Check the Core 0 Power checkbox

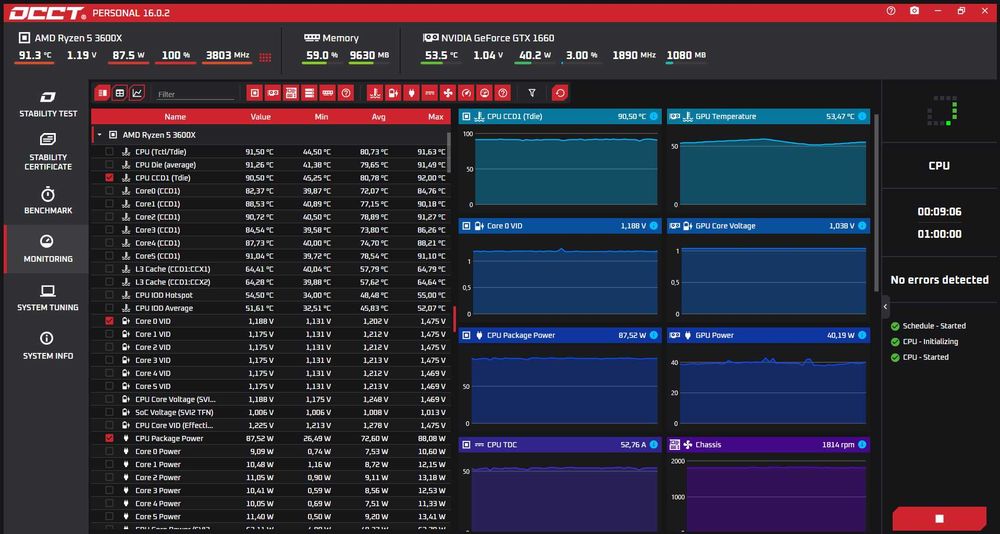(109, 452)
